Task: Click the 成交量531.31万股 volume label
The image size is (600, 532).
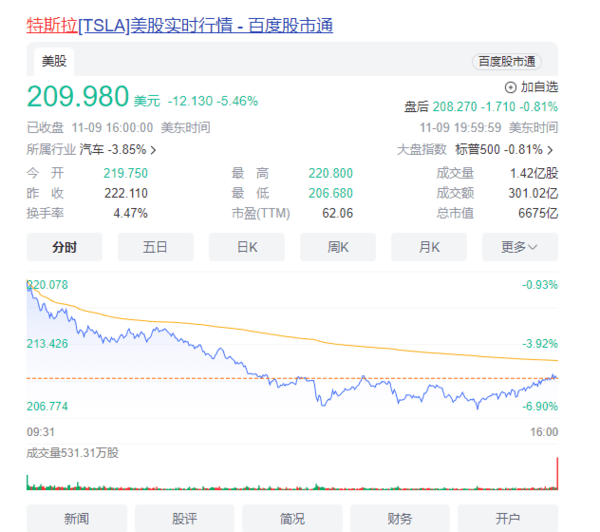Action: pos(73,453)
